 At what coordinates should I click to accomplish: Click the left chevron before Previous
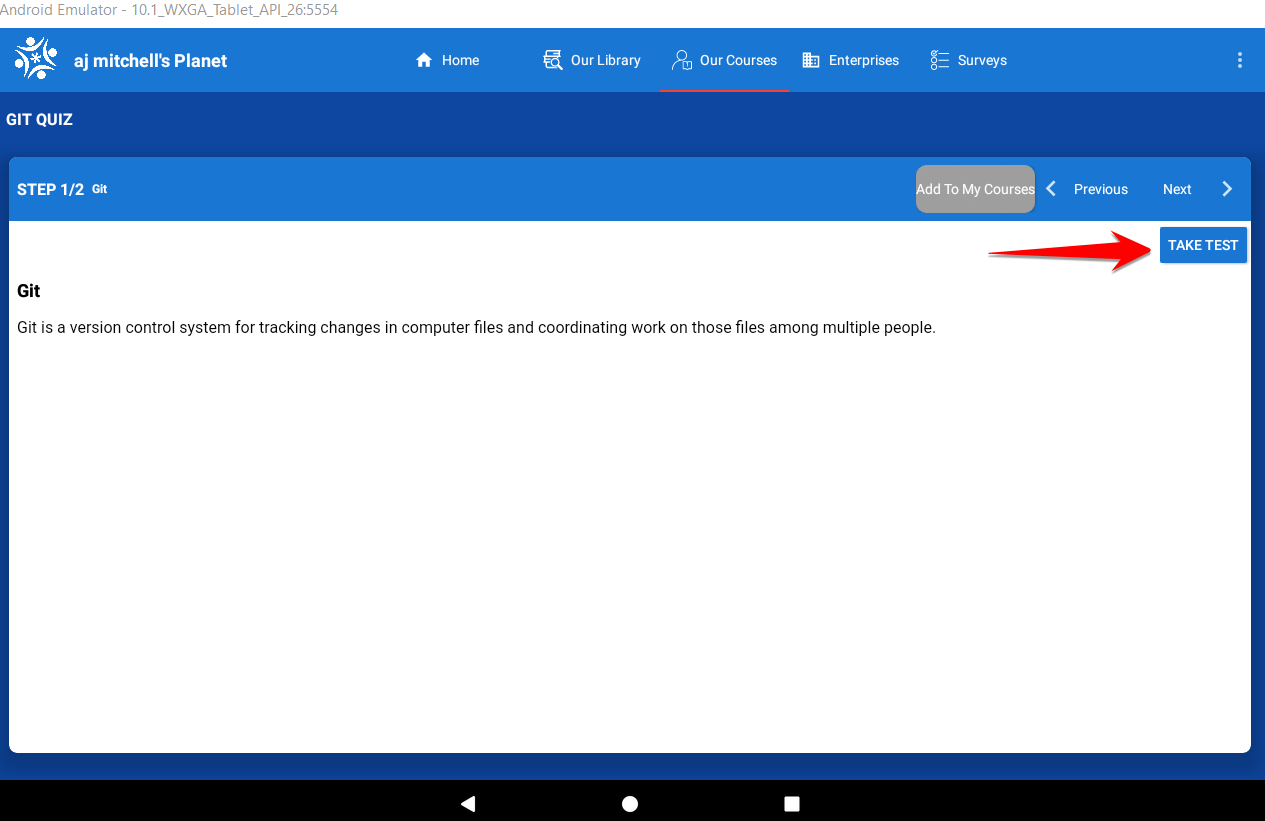[x=1050, y=188]
